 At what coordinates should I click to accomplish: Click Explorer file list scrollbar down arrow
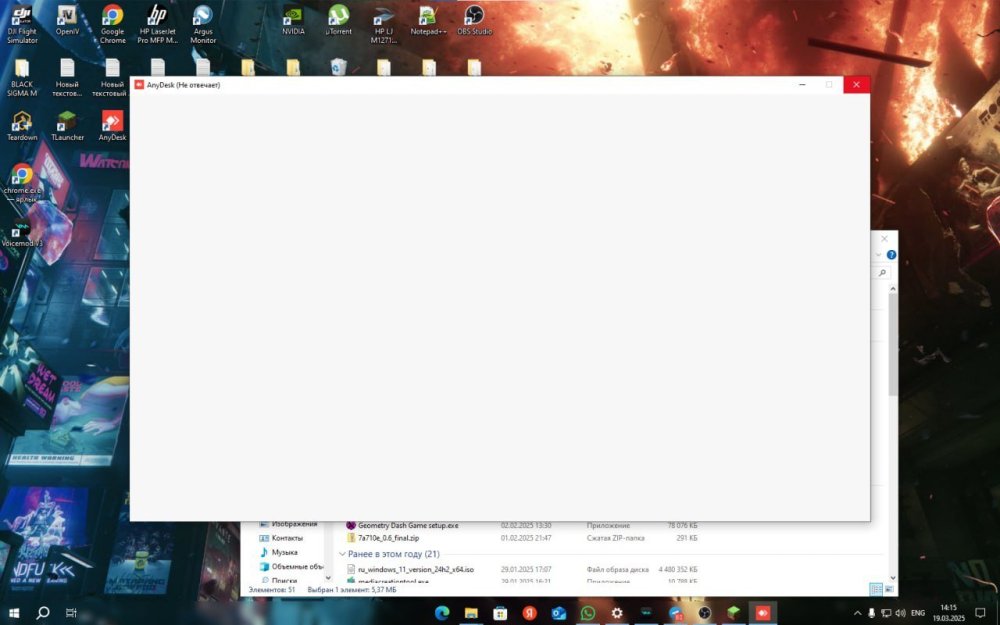coord(893,577)
